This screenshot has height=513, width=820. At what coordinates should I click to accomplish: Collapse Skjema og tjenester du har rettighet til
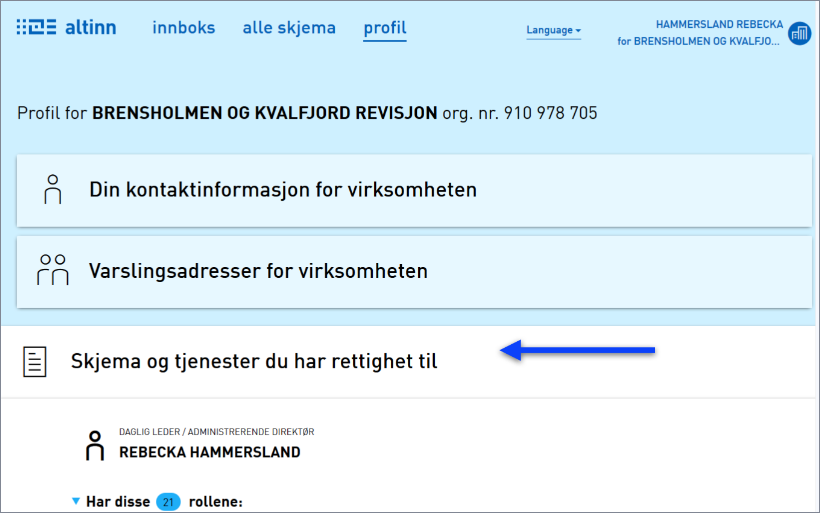pos(408,361)
